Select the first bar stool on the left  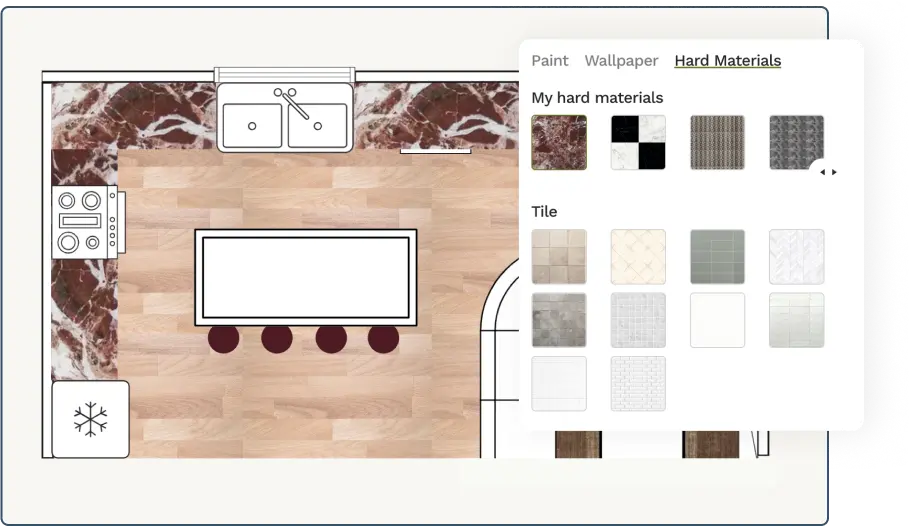coord(223,338)
